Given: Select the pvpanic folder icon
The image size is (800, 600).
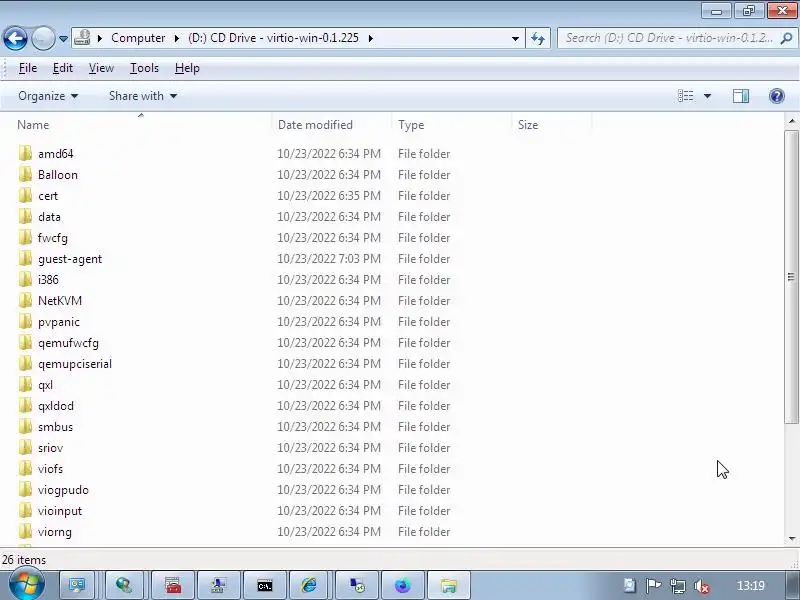Looking at the screenshot, I should point(25,321).
